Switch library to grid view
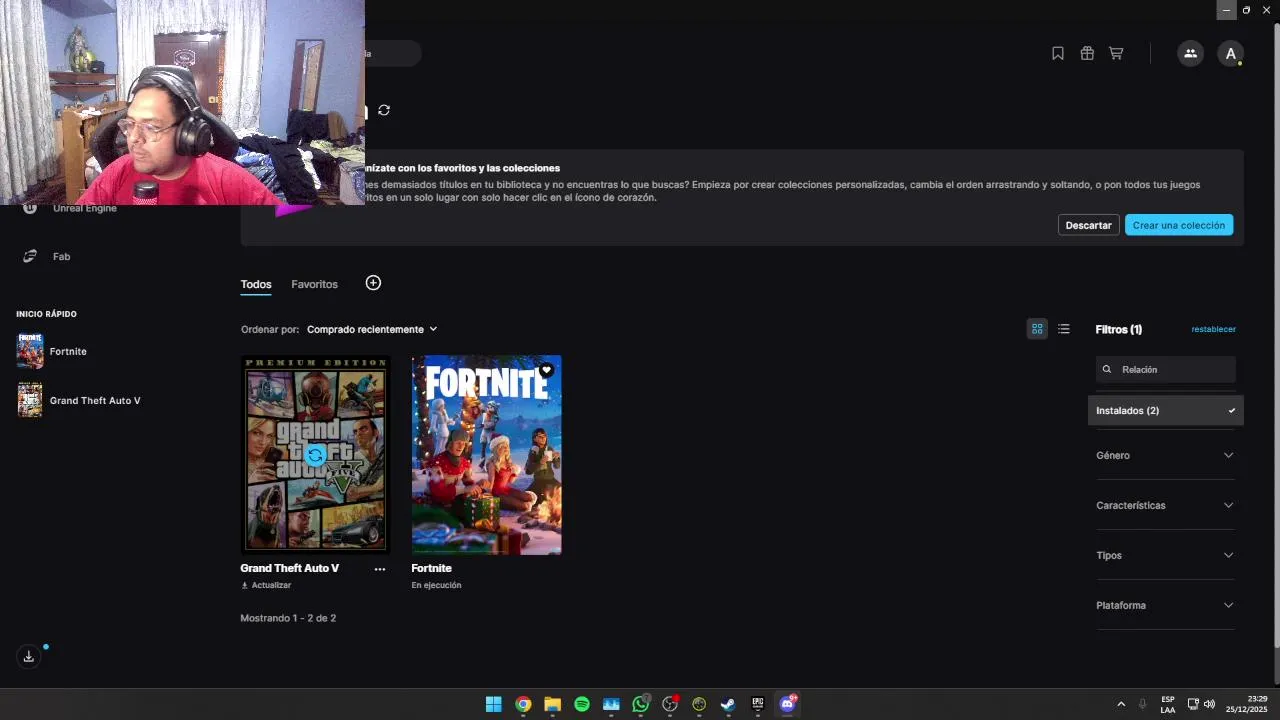 [1037, 329]
